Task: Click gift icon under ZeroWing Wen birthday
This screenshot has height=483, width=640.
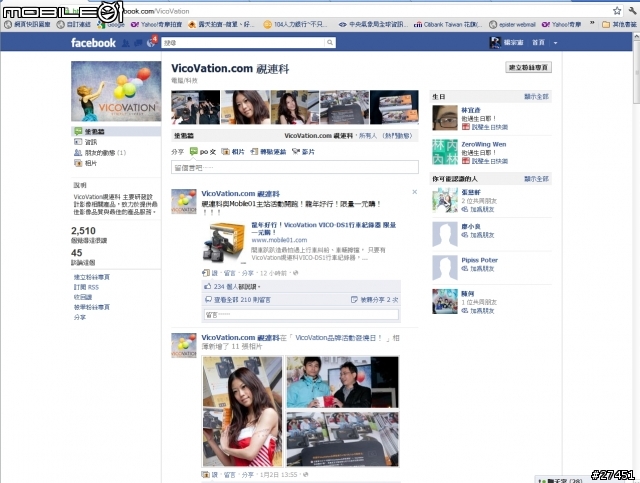Action: [465, 161]
